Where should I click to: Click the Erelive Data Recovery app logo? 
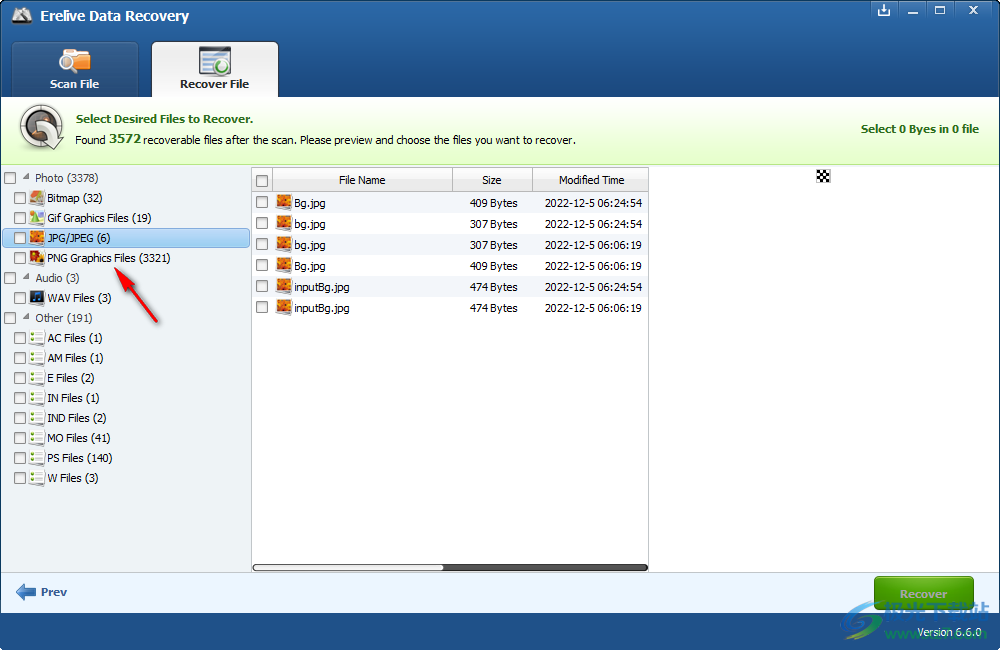tap(22, 15)
